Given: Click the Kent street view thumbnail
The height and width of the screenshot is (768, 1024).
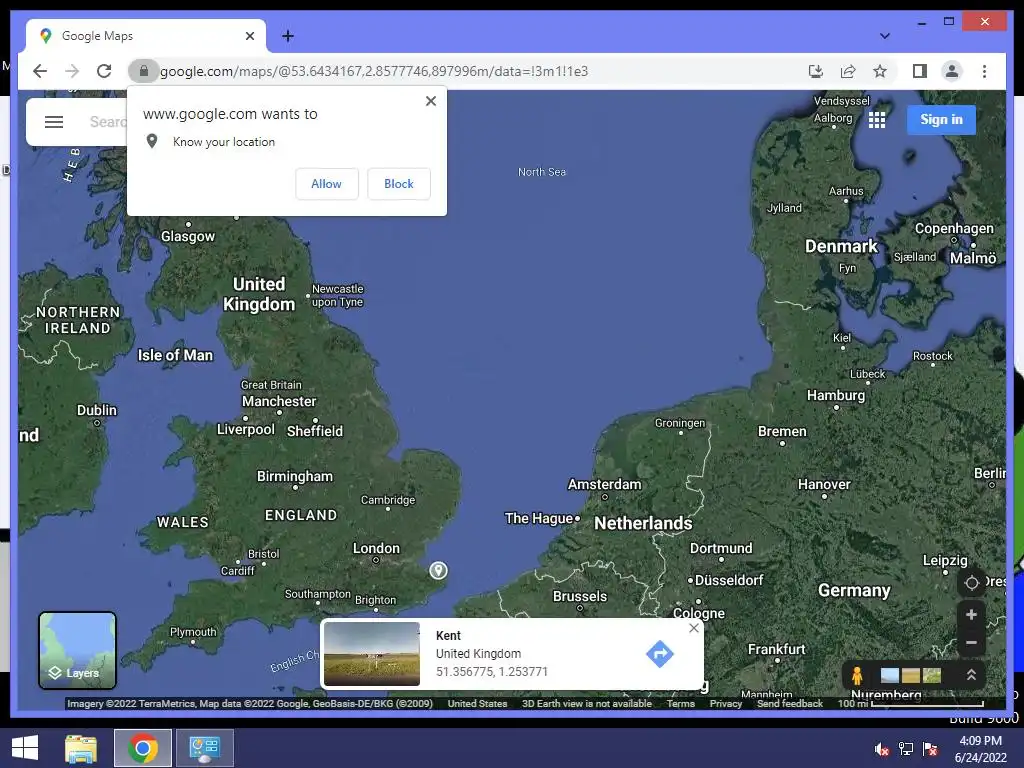Looking at the screenshot, I should click(372, 654).
